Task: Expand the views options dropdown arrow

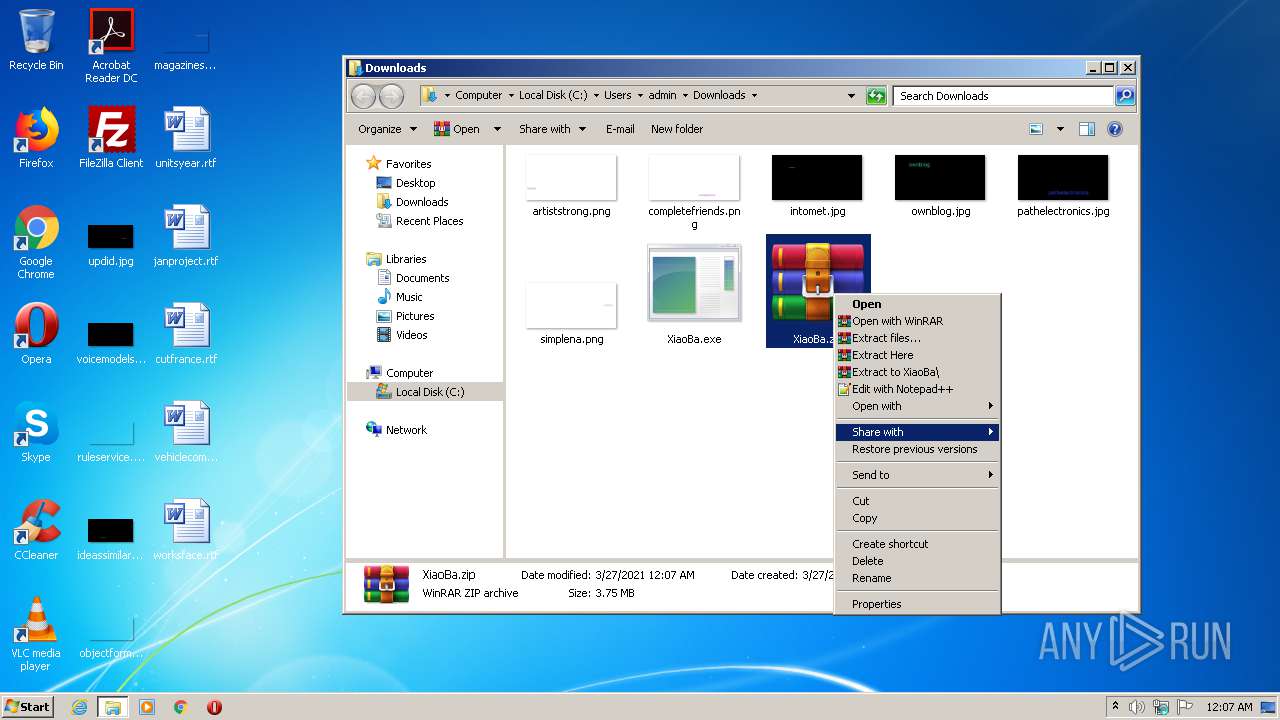Action: pyautogui.click(x=1060, y=129)
